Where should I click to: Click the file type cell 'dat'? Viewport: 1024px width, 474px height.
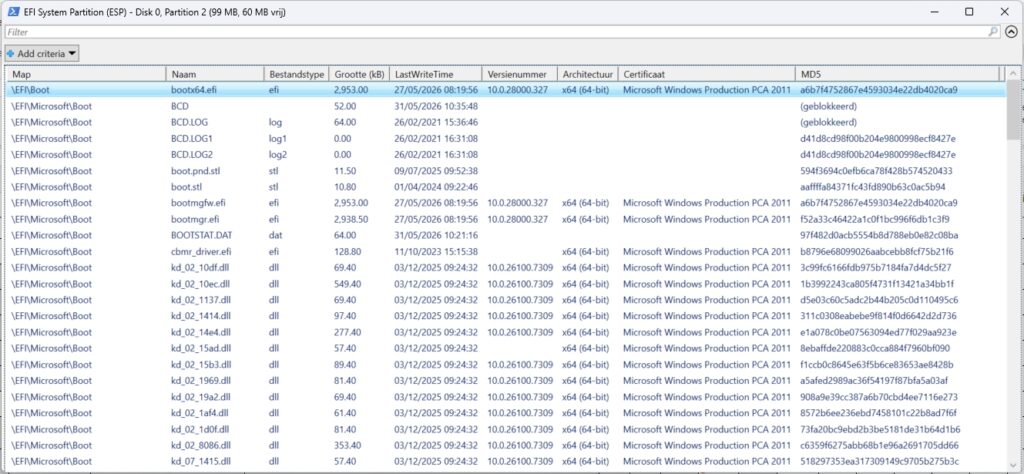[x=274, y=235]
